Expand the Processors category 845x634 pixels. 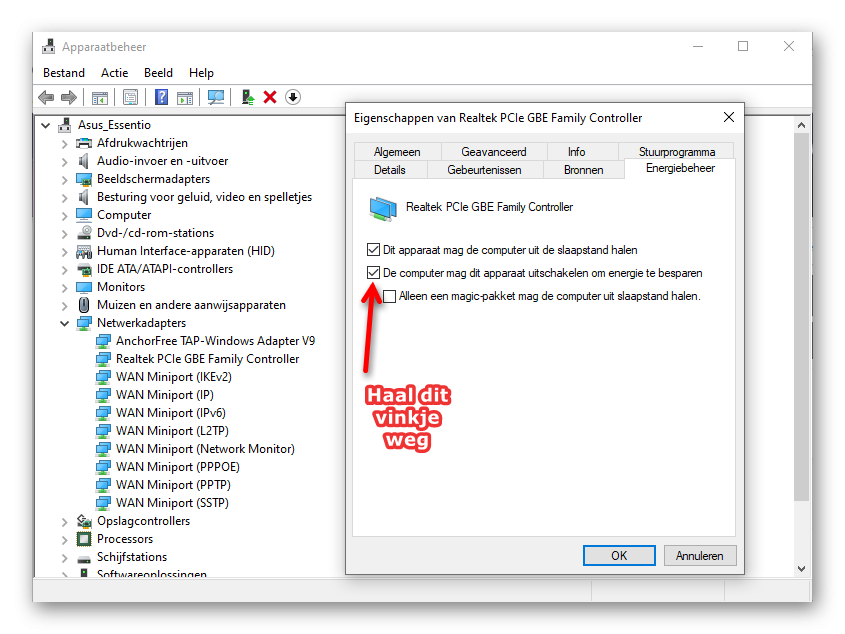65,540
